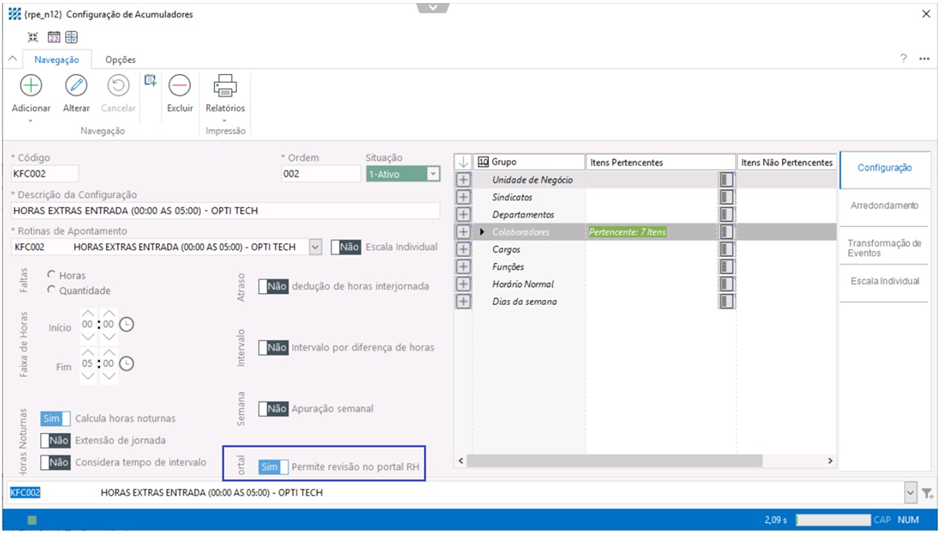This screenshot has height=533, width=939.
Task: Disable Calcula horas noturnas toggle
Action: (x=55, y=419)
